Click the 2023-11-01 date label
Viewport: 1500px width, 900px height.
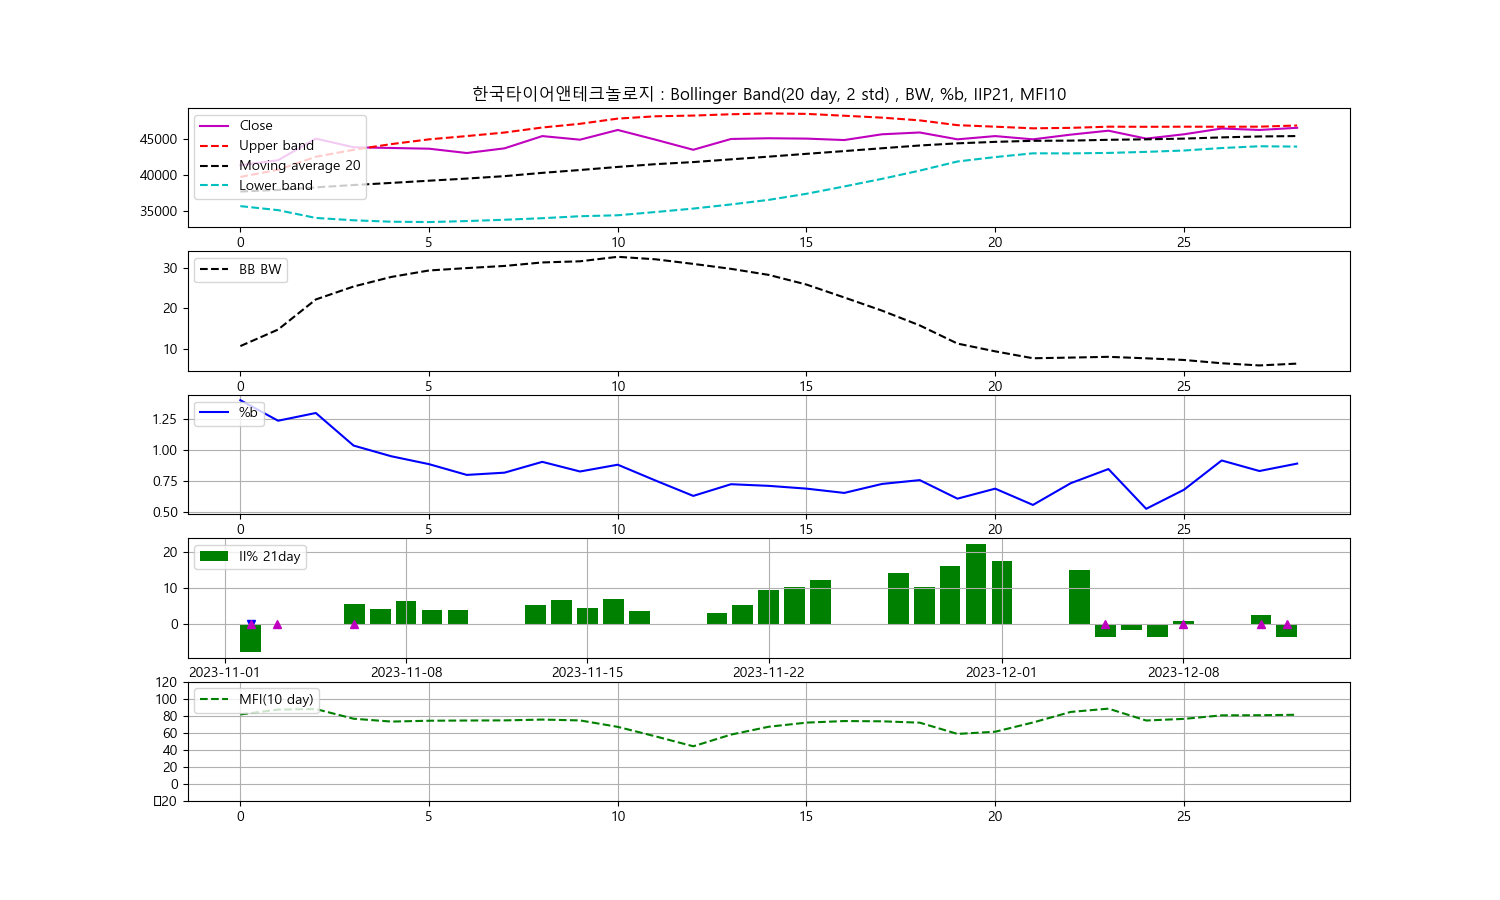click(x=225, y=673)
